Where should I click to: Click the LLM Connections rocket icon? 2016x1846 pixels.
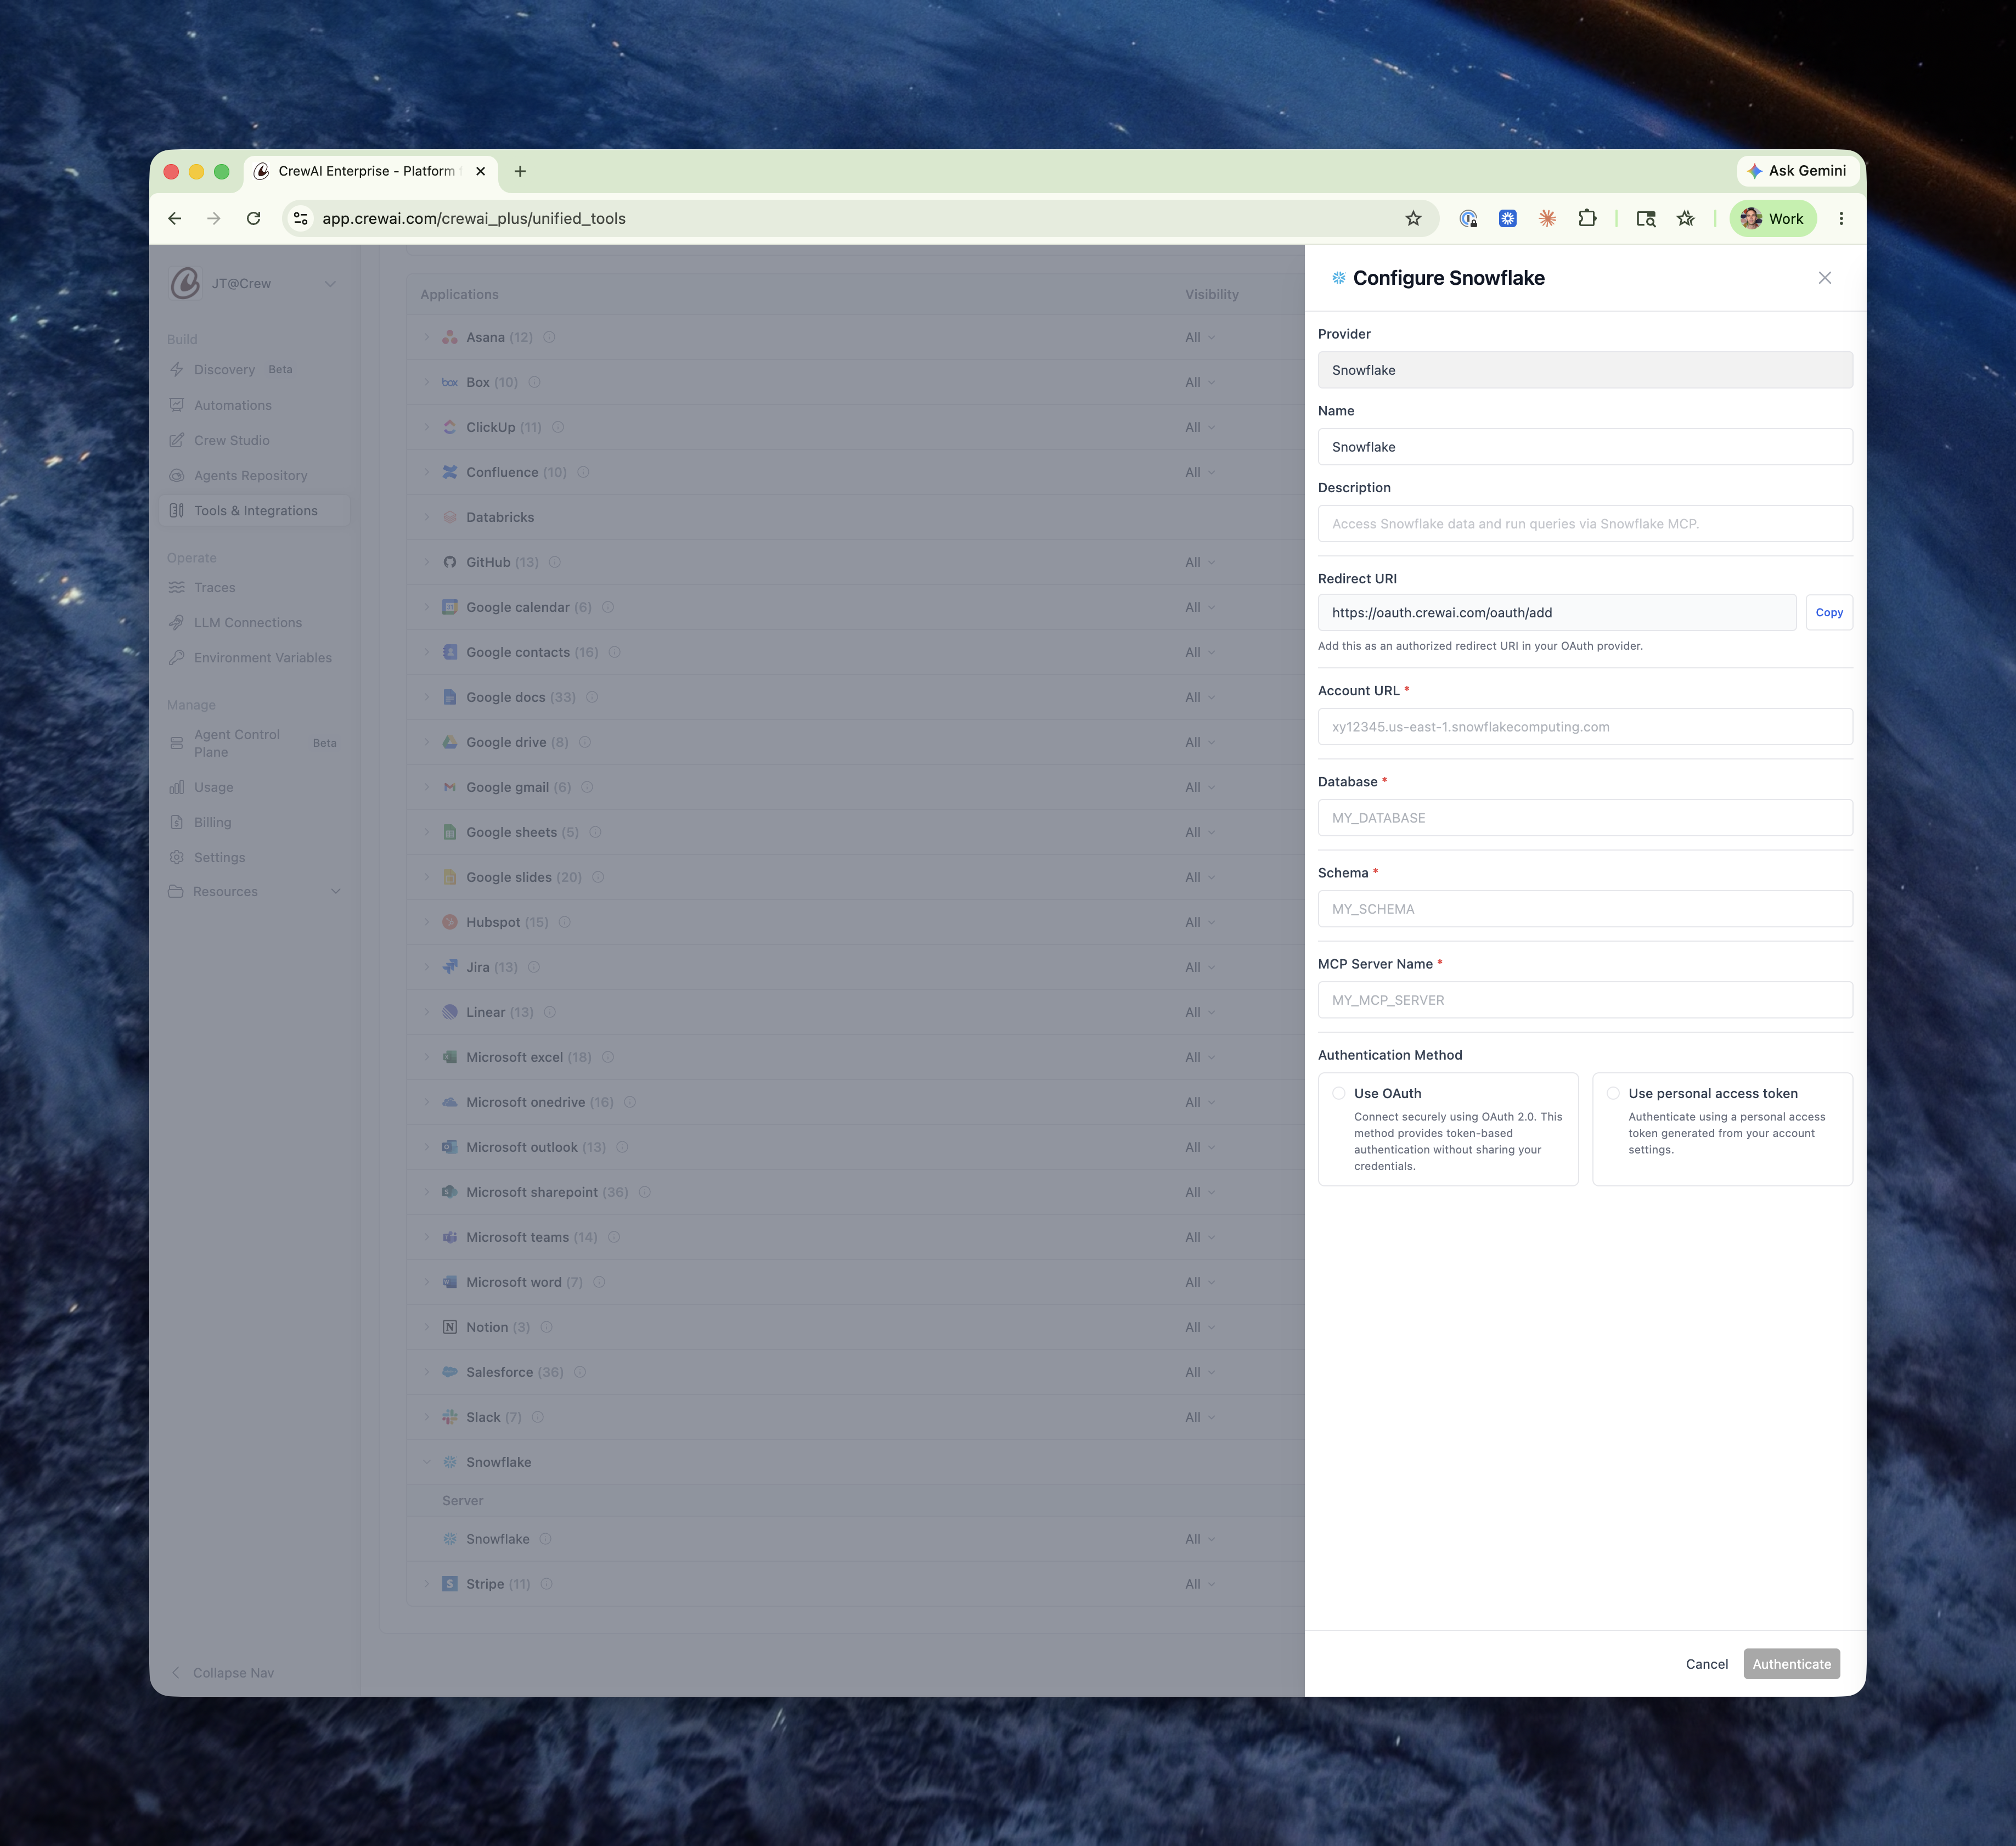tap(177, 622)
